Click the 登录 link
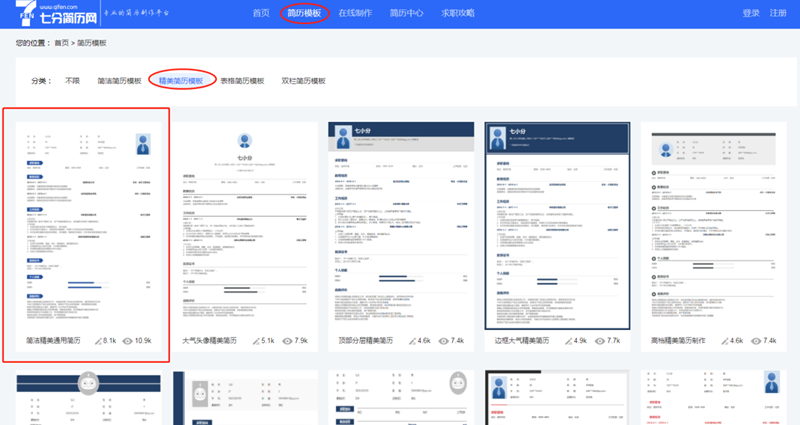This screenshot has height=425, width=800. pos(751,13)
